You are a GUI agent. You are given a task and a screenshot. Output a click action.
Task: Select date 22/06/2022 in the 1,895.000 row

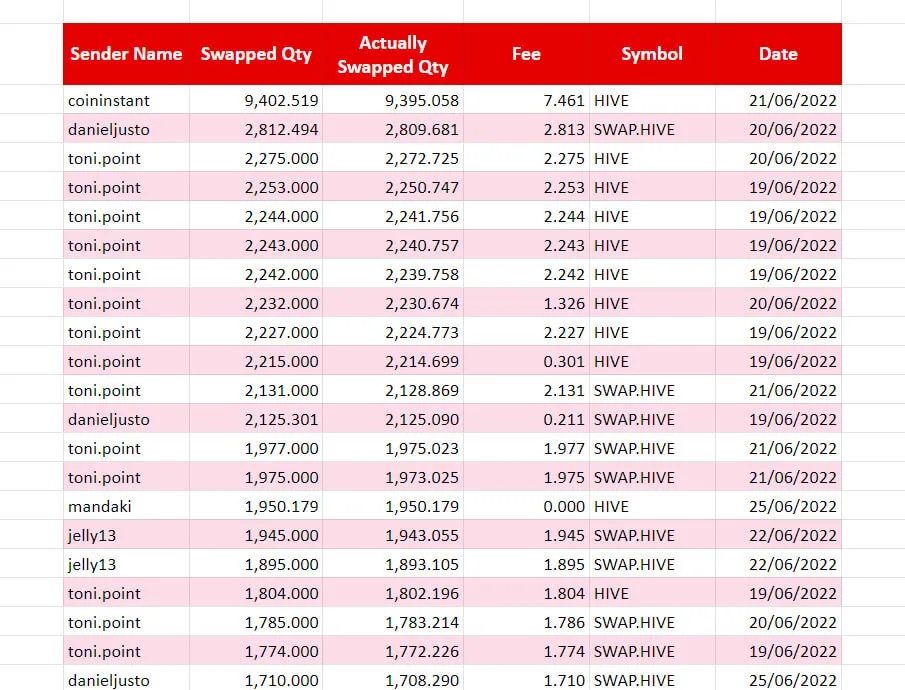[778, 564]
